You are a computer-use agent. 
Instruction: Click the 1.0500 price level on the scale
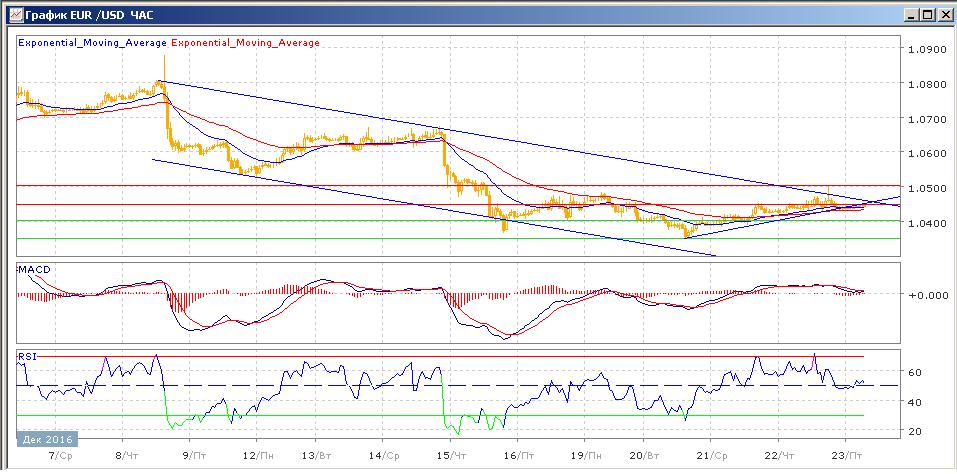[x=925, y=189]
